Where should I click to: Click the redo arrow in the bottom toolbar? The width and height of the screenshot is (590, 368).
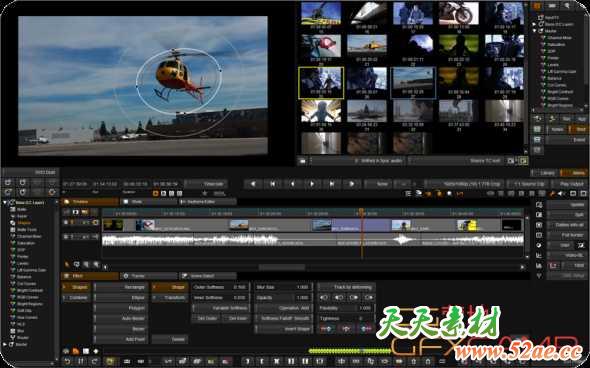click(94, 361)
